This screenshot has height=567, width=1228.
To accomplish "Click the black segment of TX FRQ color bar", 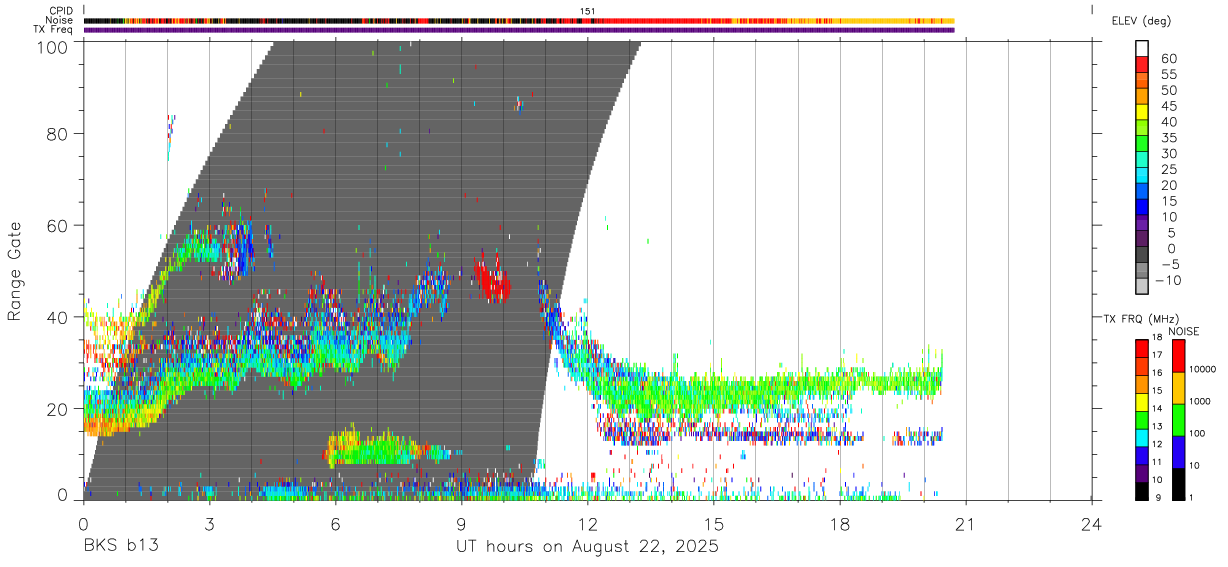I will tap(1142, 491).
